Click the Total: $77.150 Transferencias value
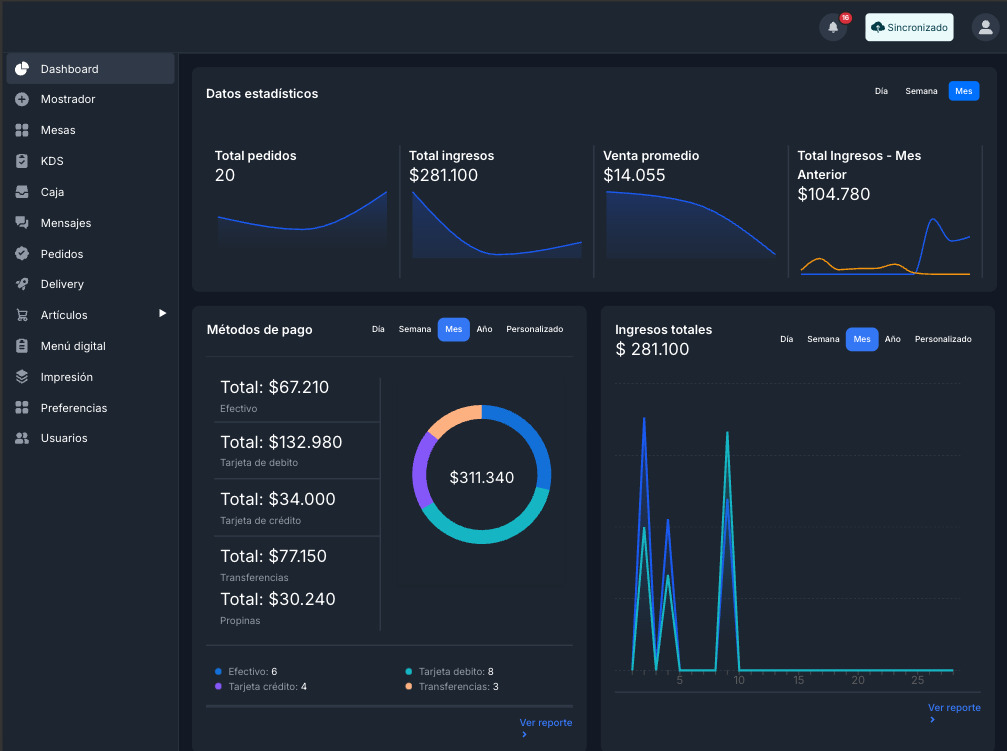1007x751 pixels. [x=273, y=556]
